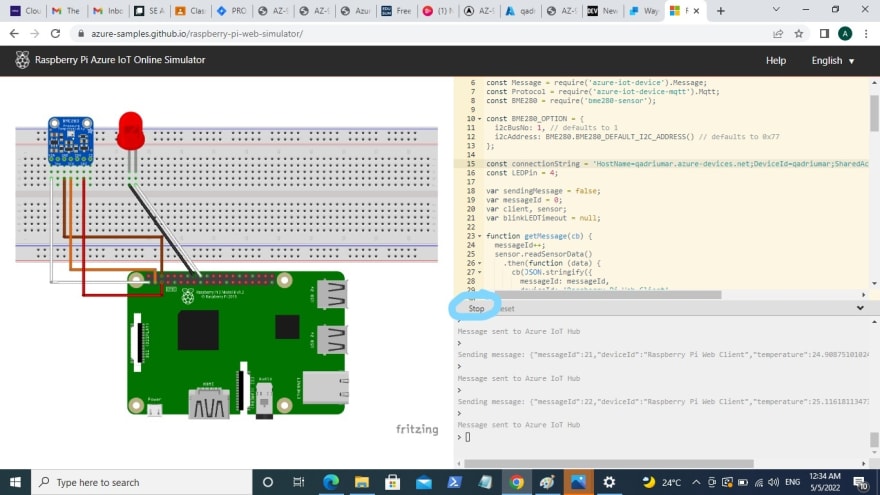Click the console horizontal scrollbar
Image resolution: width=880 pixels, height=495 pixels.
pyautogui.click(x=609, y=464)
